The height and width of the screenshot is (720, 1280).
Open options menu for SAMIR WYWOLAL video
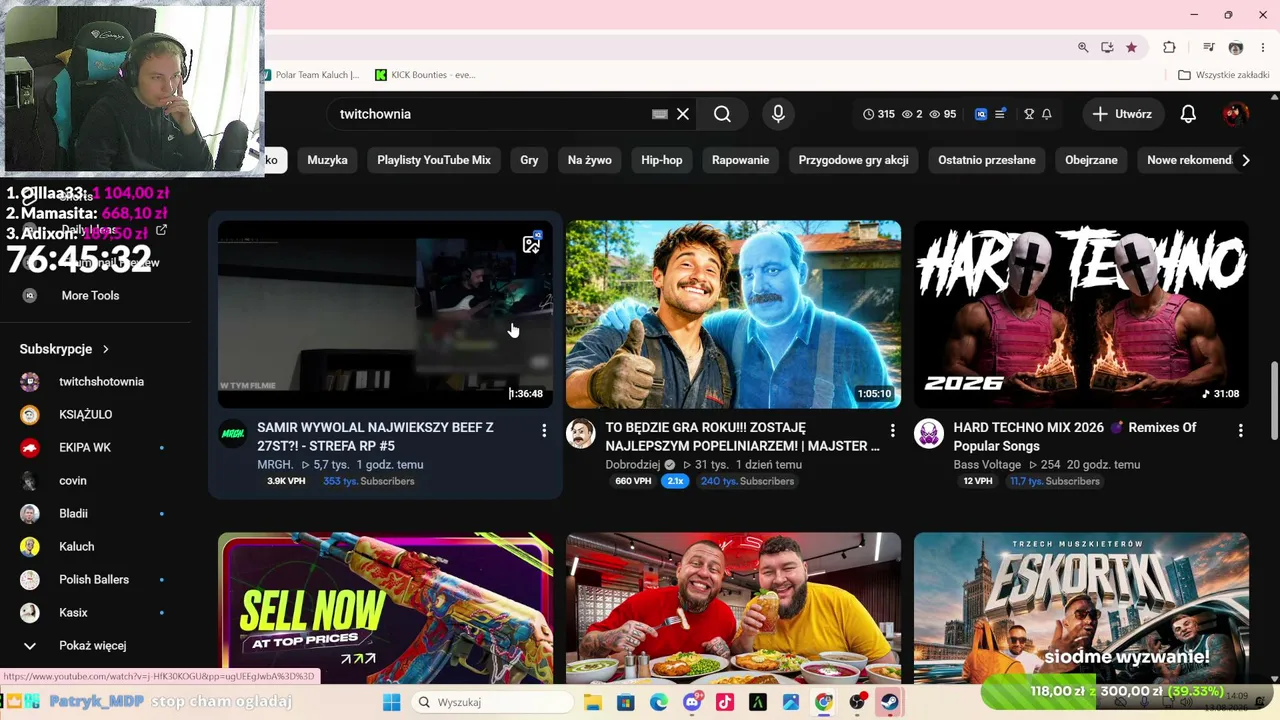[x=544, y=430]
